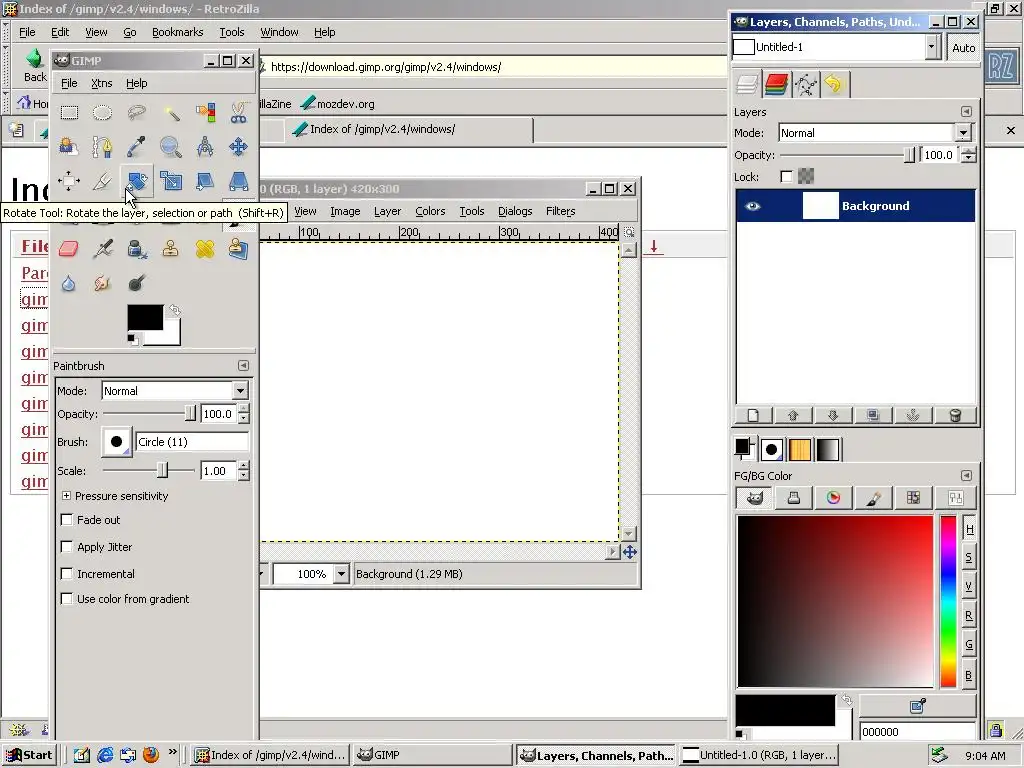Toggle visibility eye of Background layer
The height and width of the screenshot is (768, 1024).
[x=752, y=206]
